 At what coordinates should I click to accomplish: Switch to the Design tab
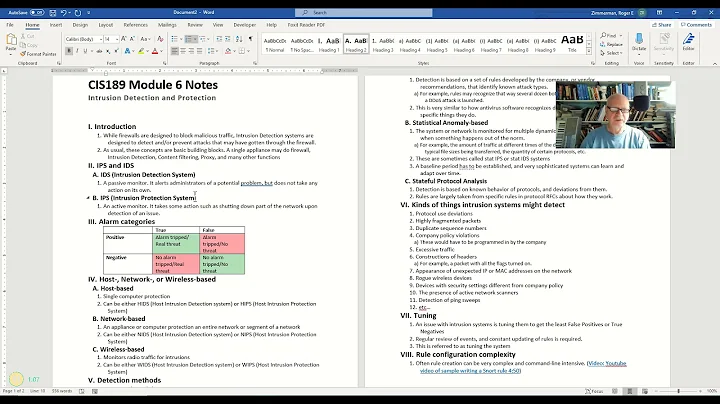tap(80, 25)
